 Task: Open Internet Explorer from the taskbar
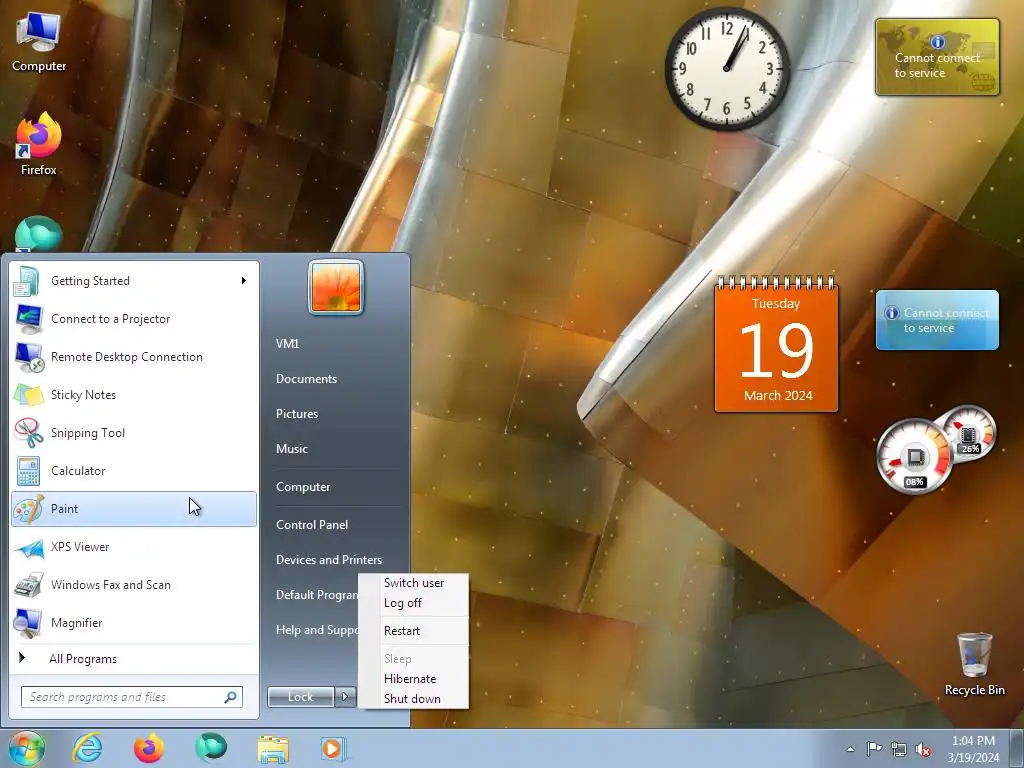87,749
